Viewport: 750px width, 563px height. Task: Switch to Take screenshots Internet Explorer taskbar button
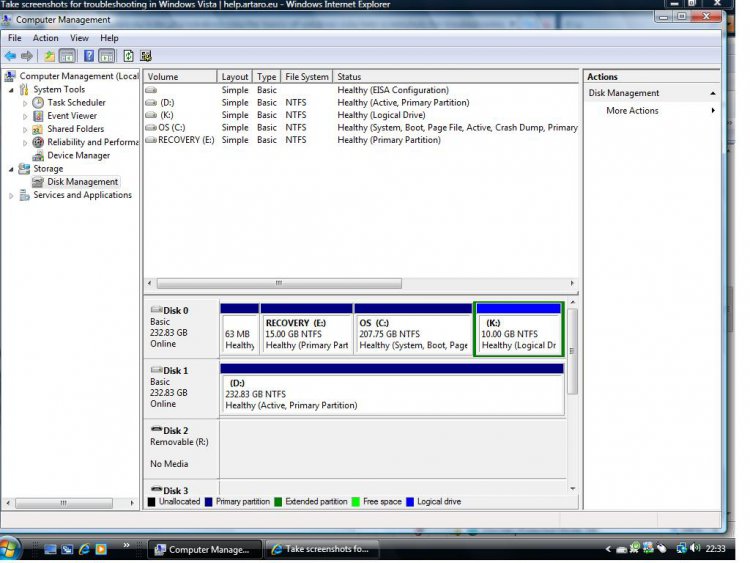tap(323, 549)
